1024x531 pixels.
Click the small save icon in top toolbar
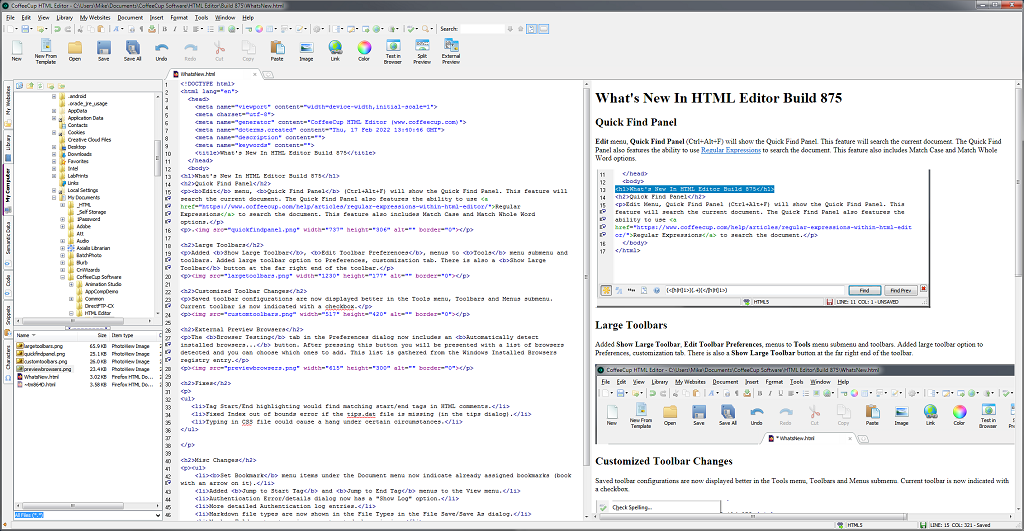pyautogui.click(x=25, y=29)
